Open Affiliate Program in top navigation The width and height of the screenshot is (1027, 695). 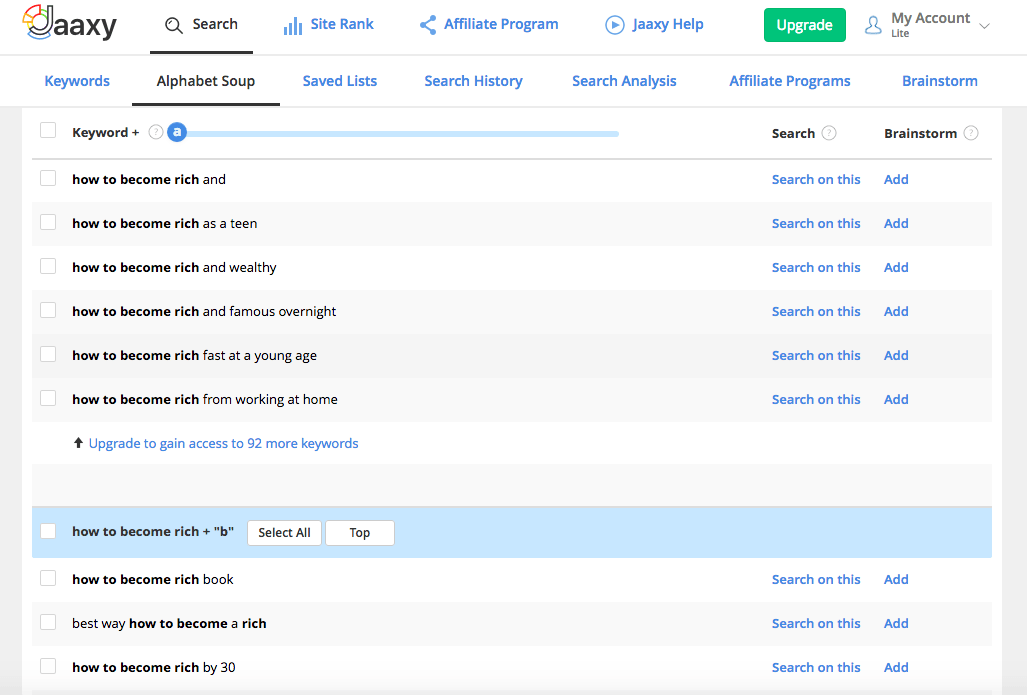489,25
